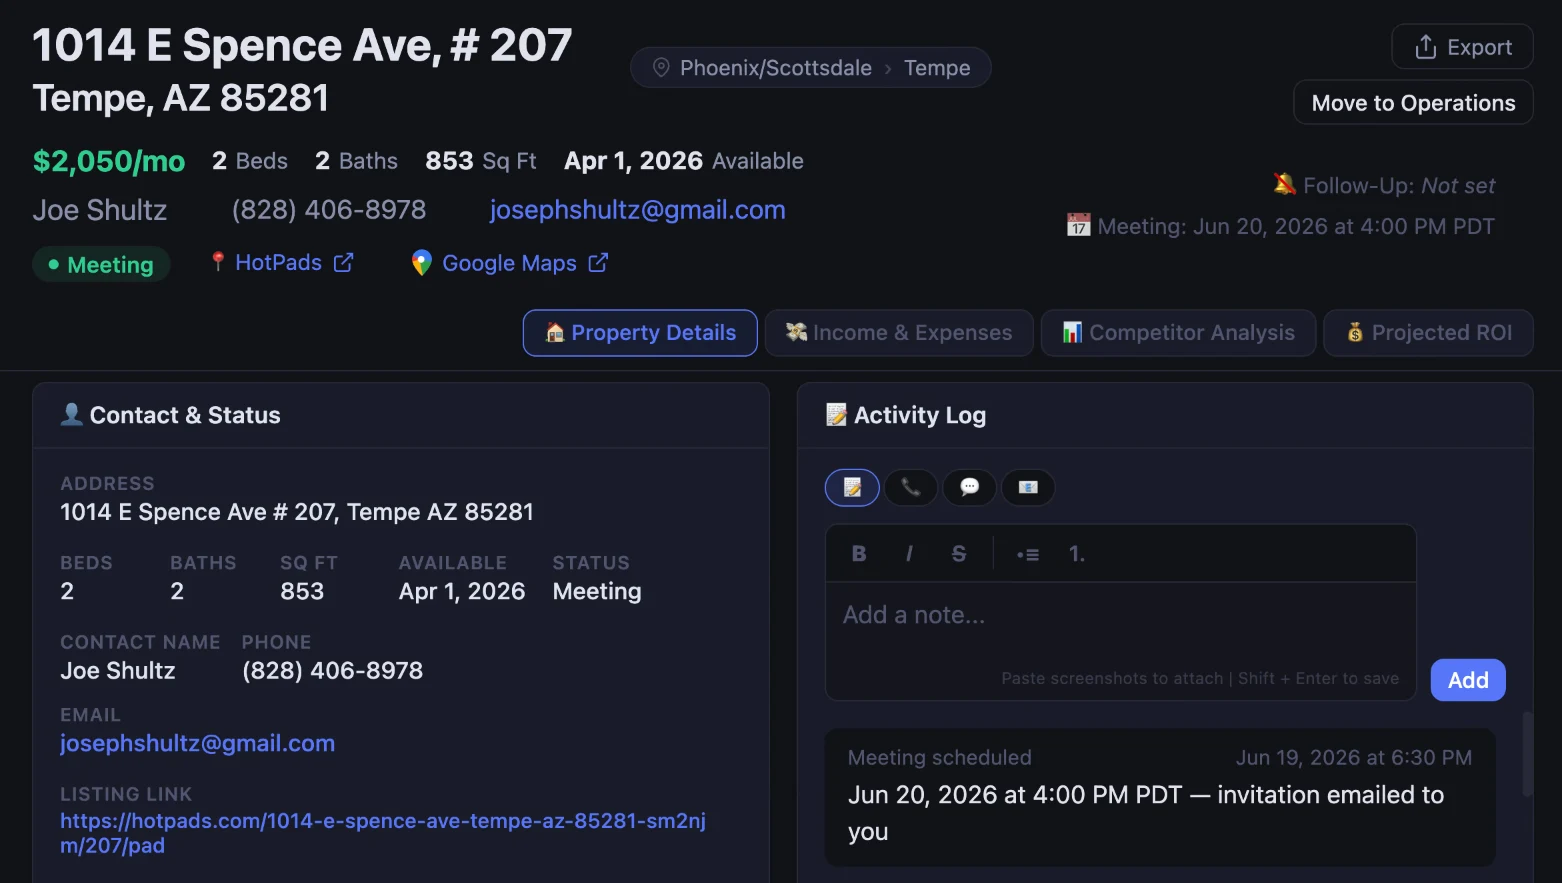Screen dimensions: 1562x883
Task: Click the HotPads red pin icon
Action: coord(218,261)
